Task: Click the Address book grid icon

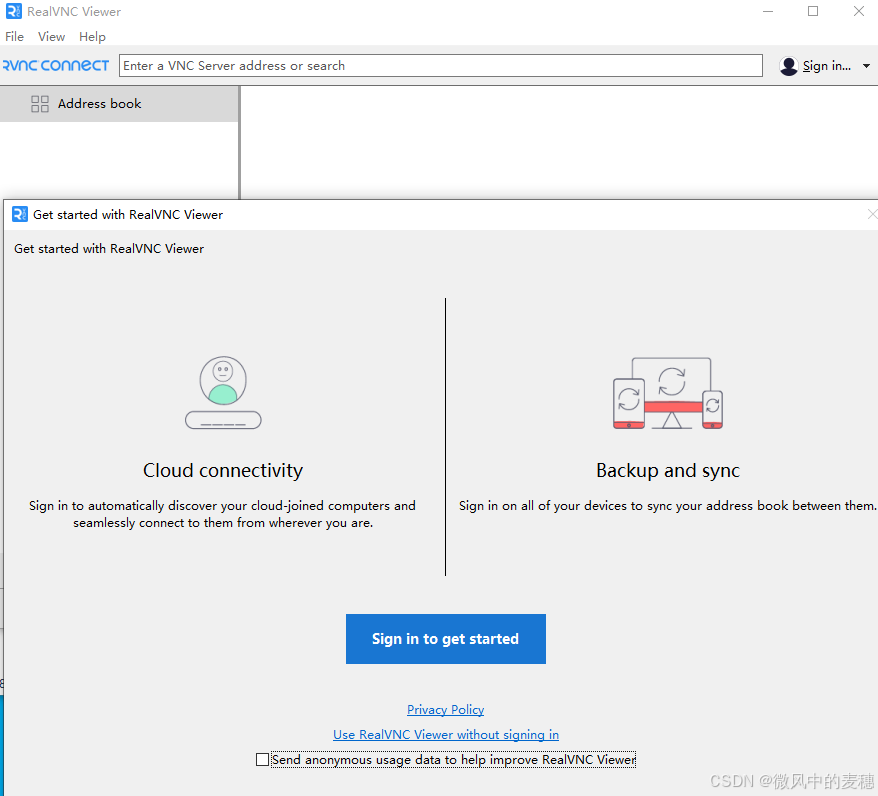Action: (x=40, y=104)
